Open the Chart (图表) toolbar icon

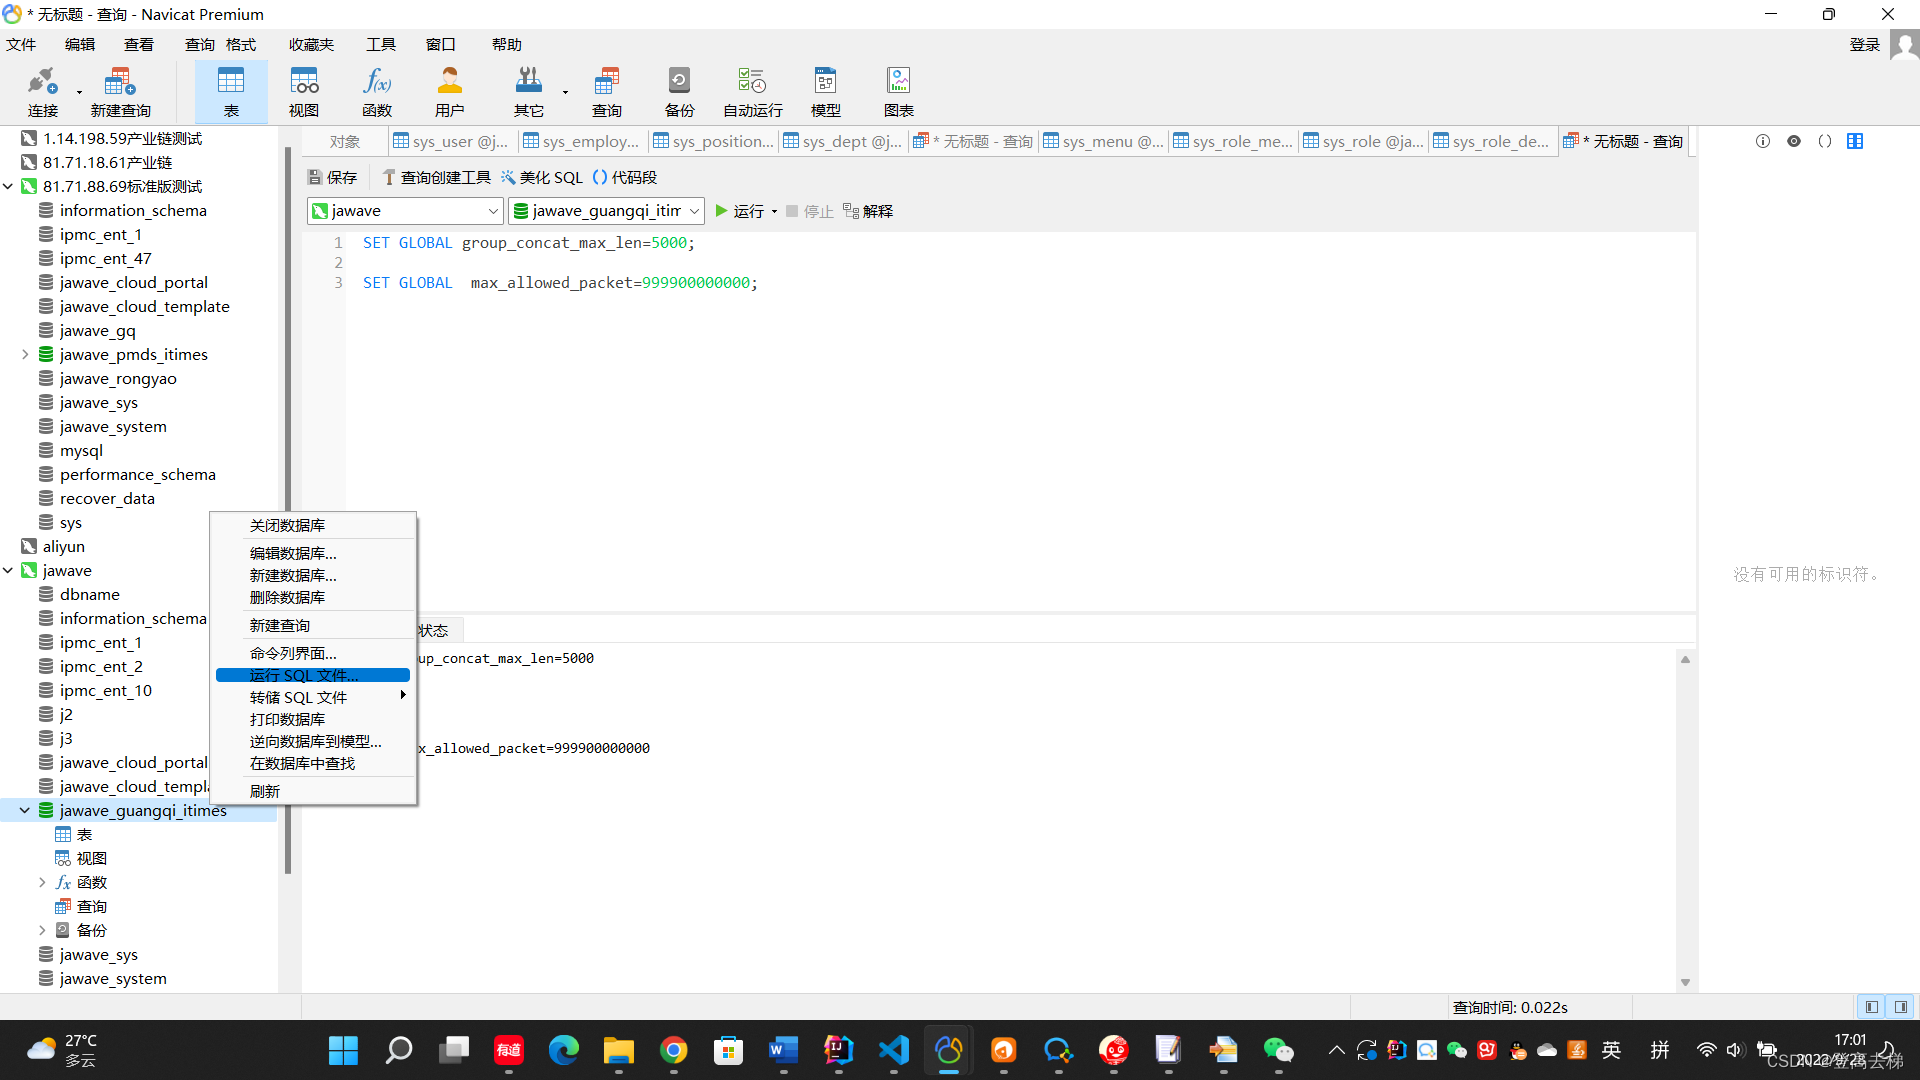[898, 91]
